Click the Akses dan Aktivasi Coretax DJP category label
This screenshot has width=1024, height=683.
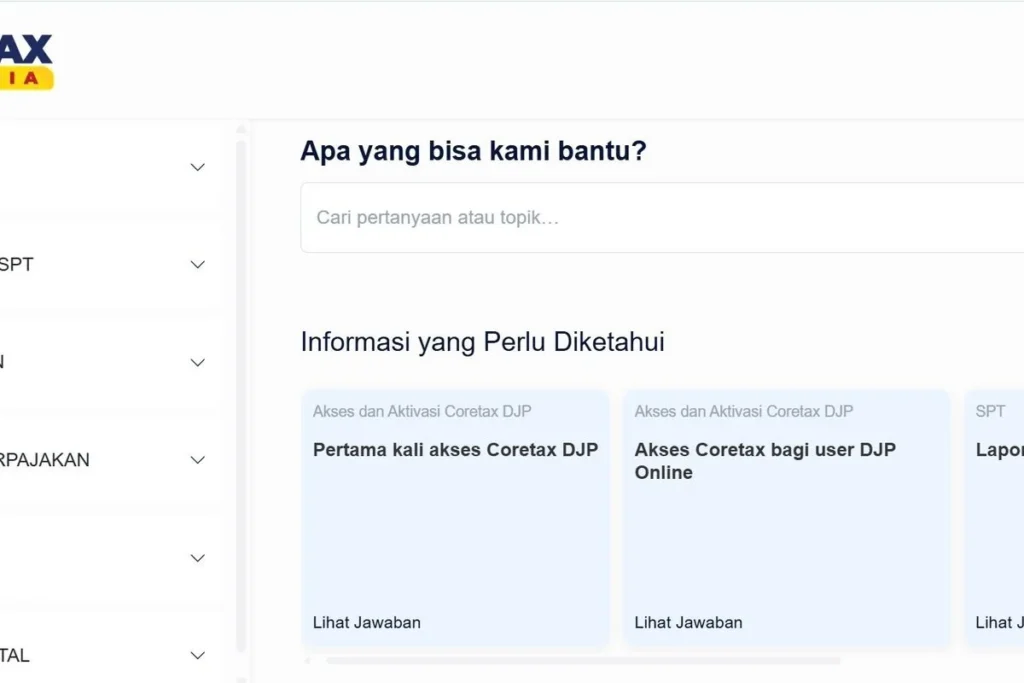coord(420,411)
